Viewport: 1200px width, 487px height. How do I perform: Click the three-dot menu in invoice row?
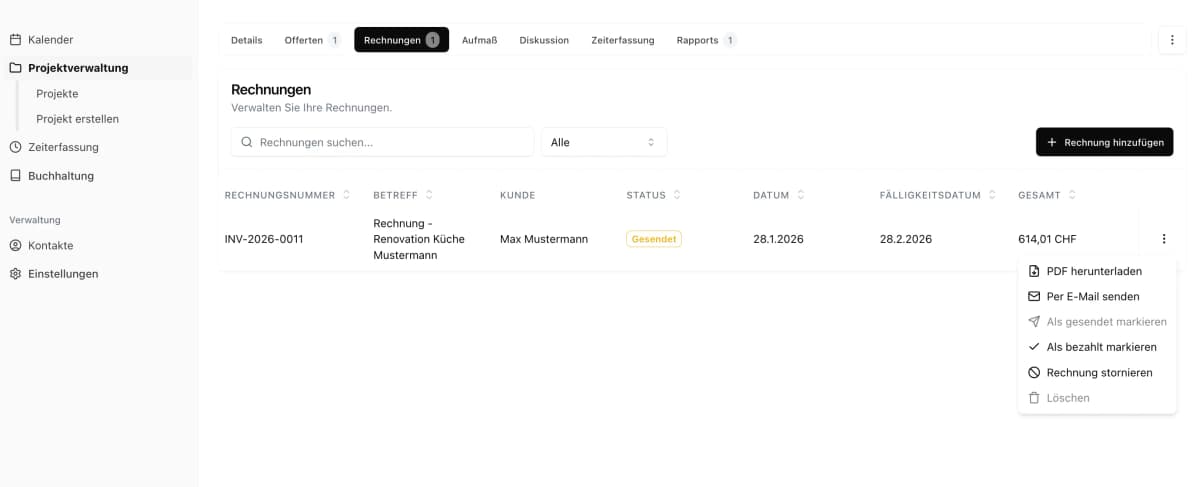tap(1163, 239)
